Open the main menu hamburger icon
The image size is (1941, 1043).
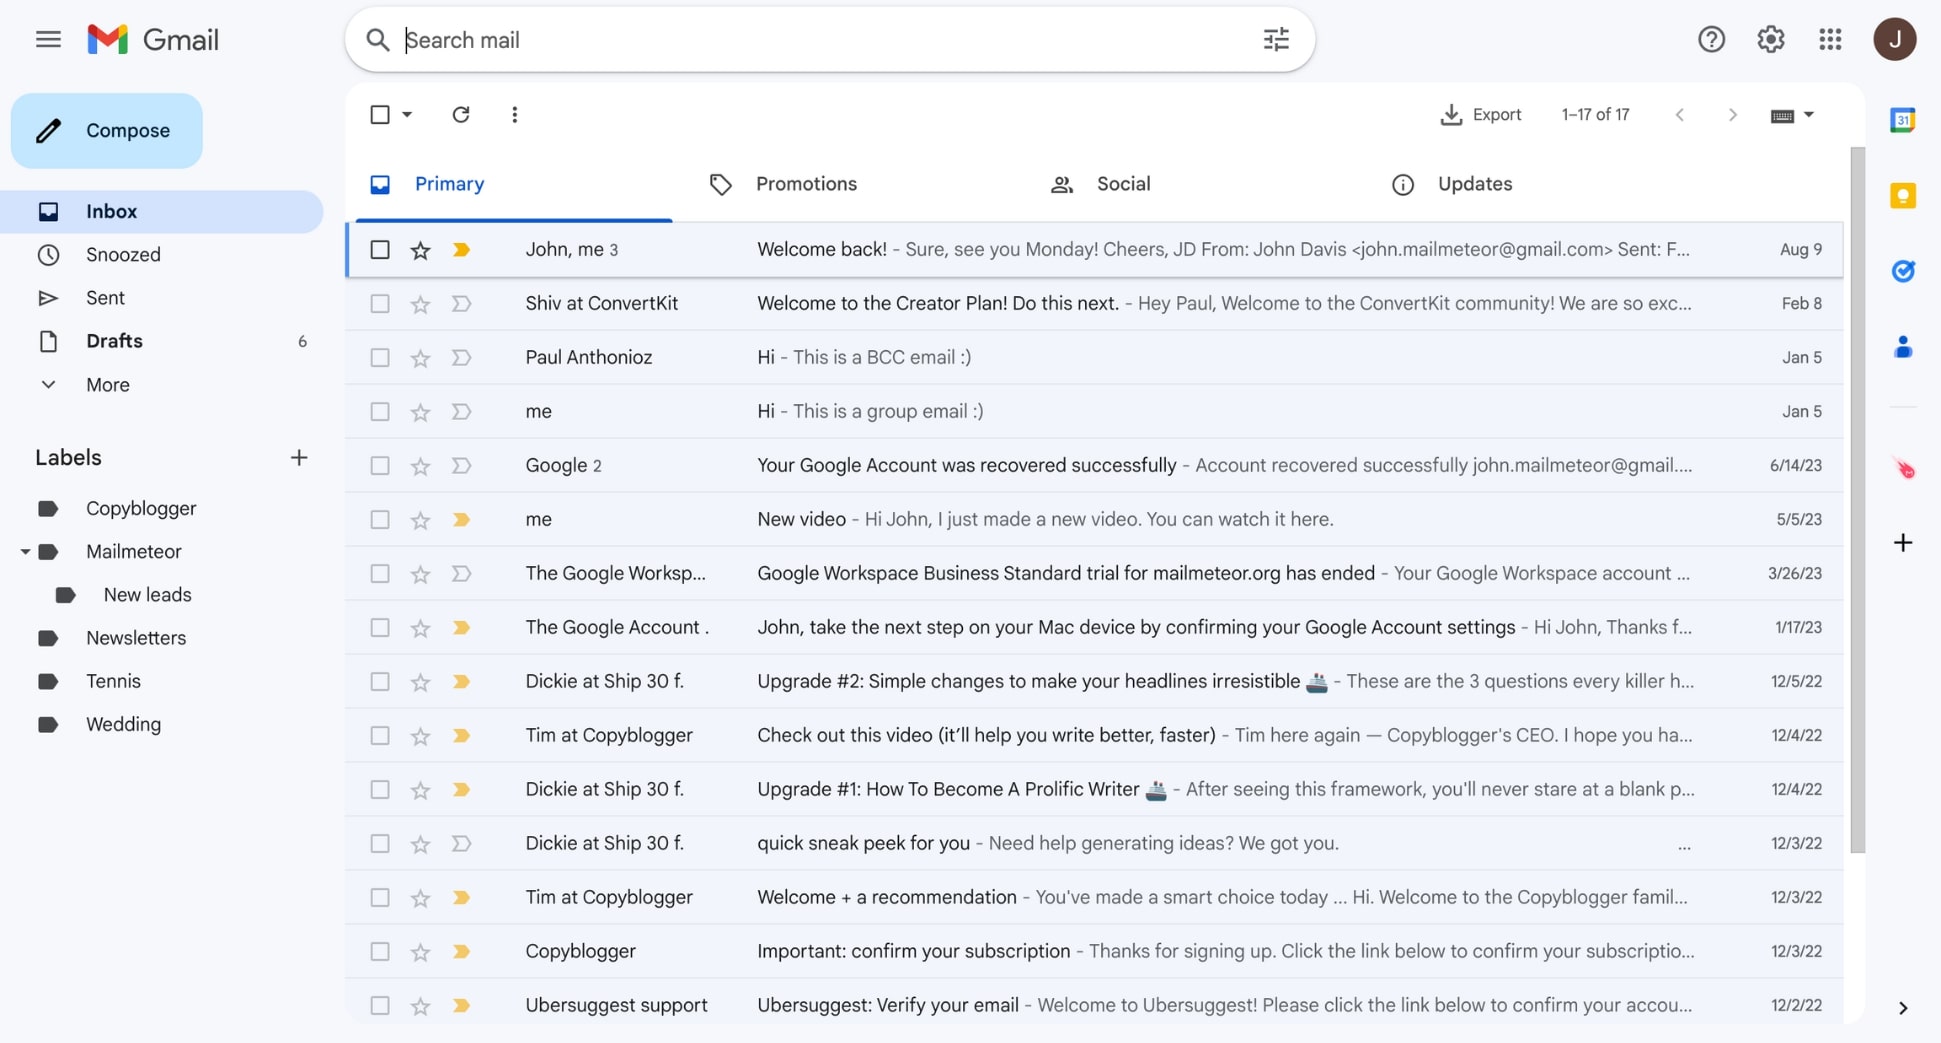(x=48, y=39)
